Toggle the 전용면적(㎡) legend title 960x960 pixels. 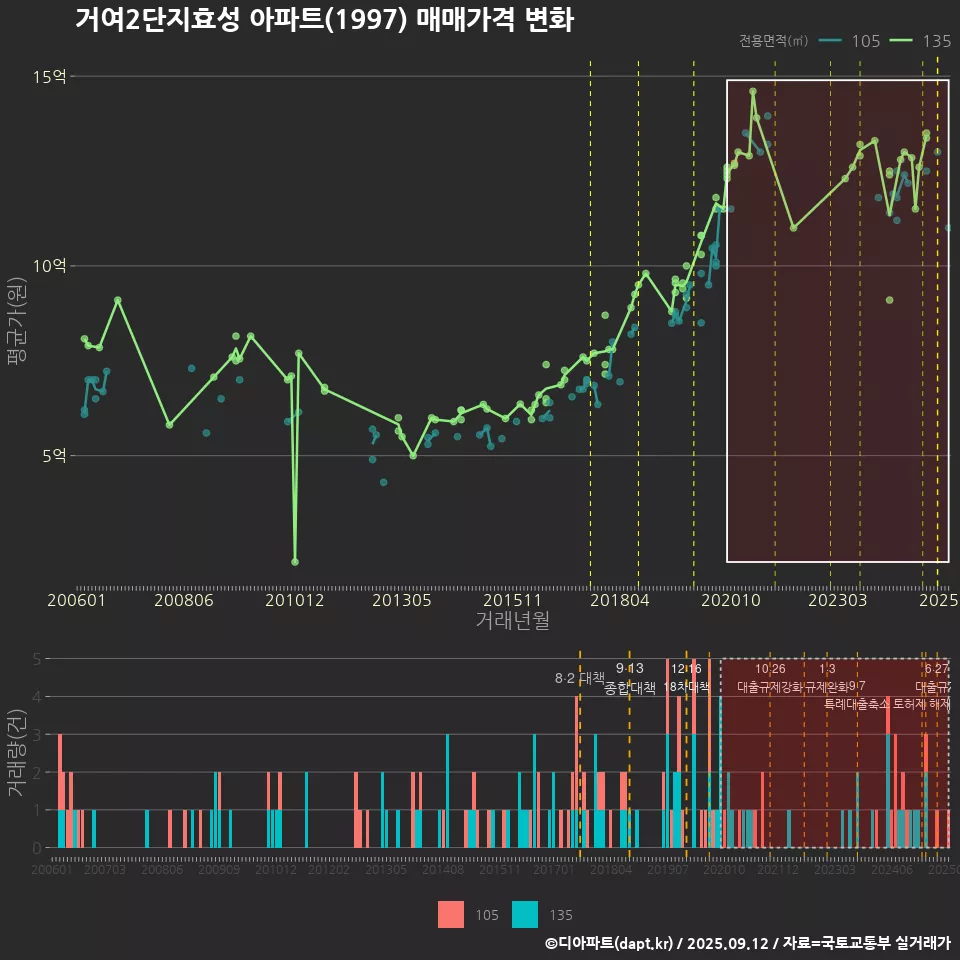click(773, 41)
